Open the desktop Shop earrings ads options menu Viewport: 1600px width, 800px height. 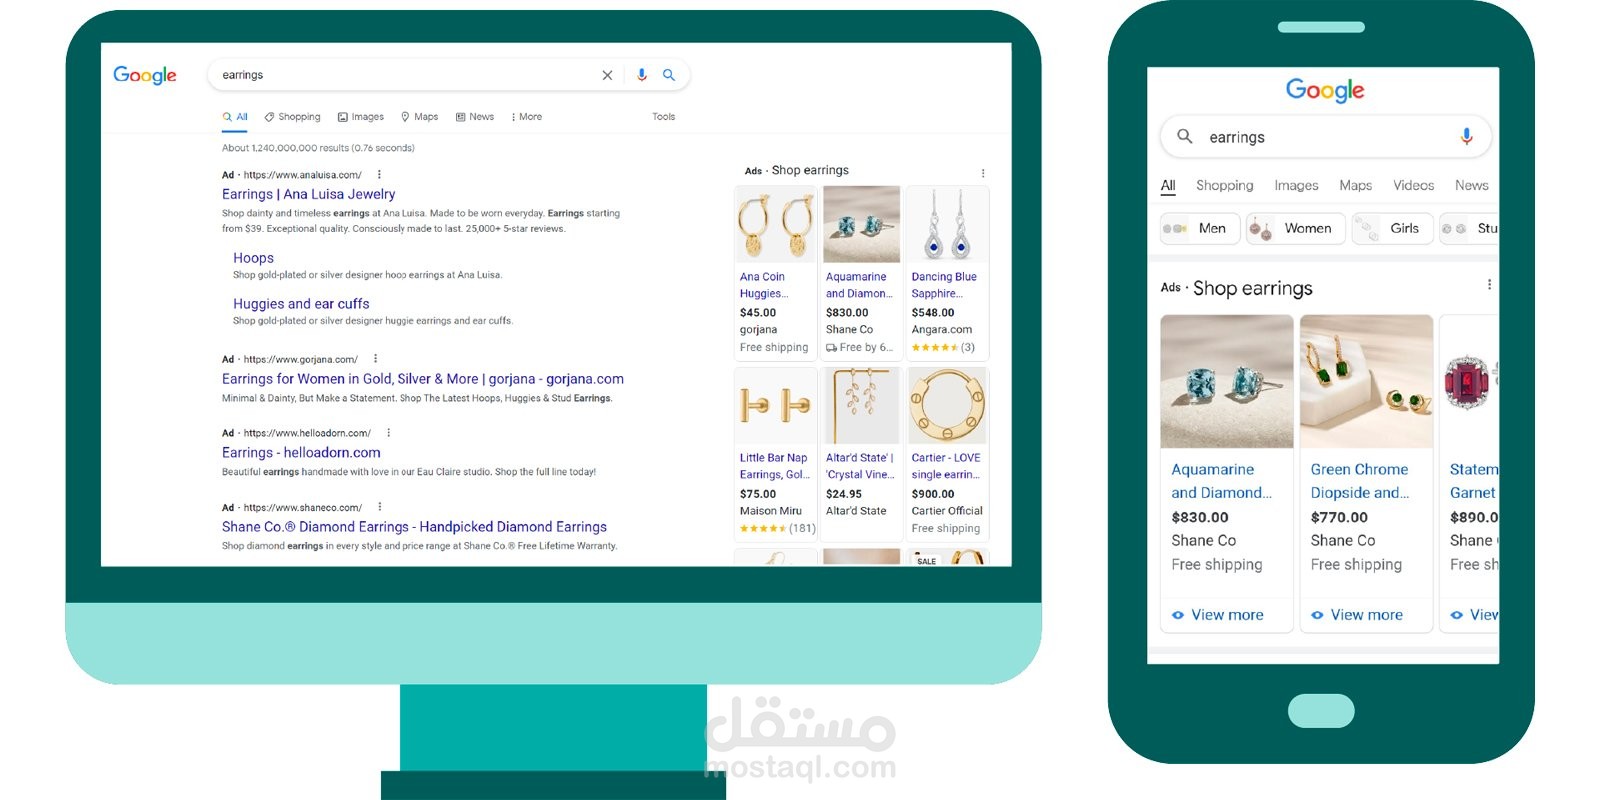pos(983,173)
